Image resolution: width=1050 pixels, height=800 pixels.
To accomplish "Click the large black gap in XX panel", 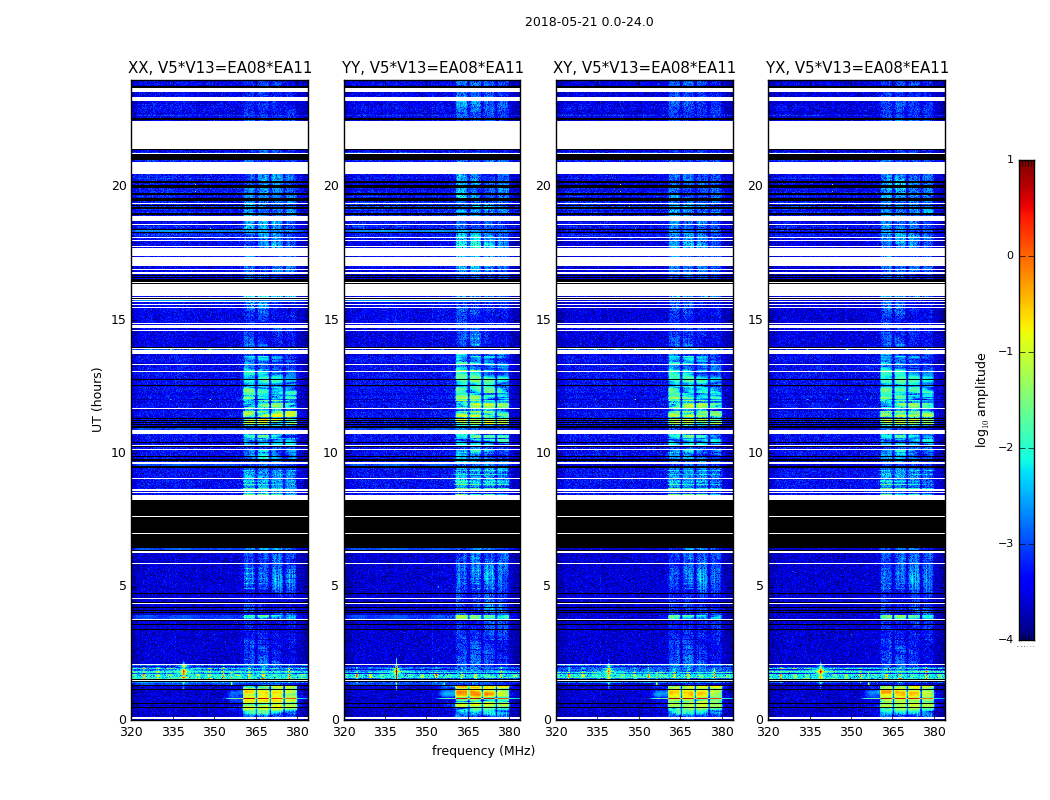I will 220,525.
